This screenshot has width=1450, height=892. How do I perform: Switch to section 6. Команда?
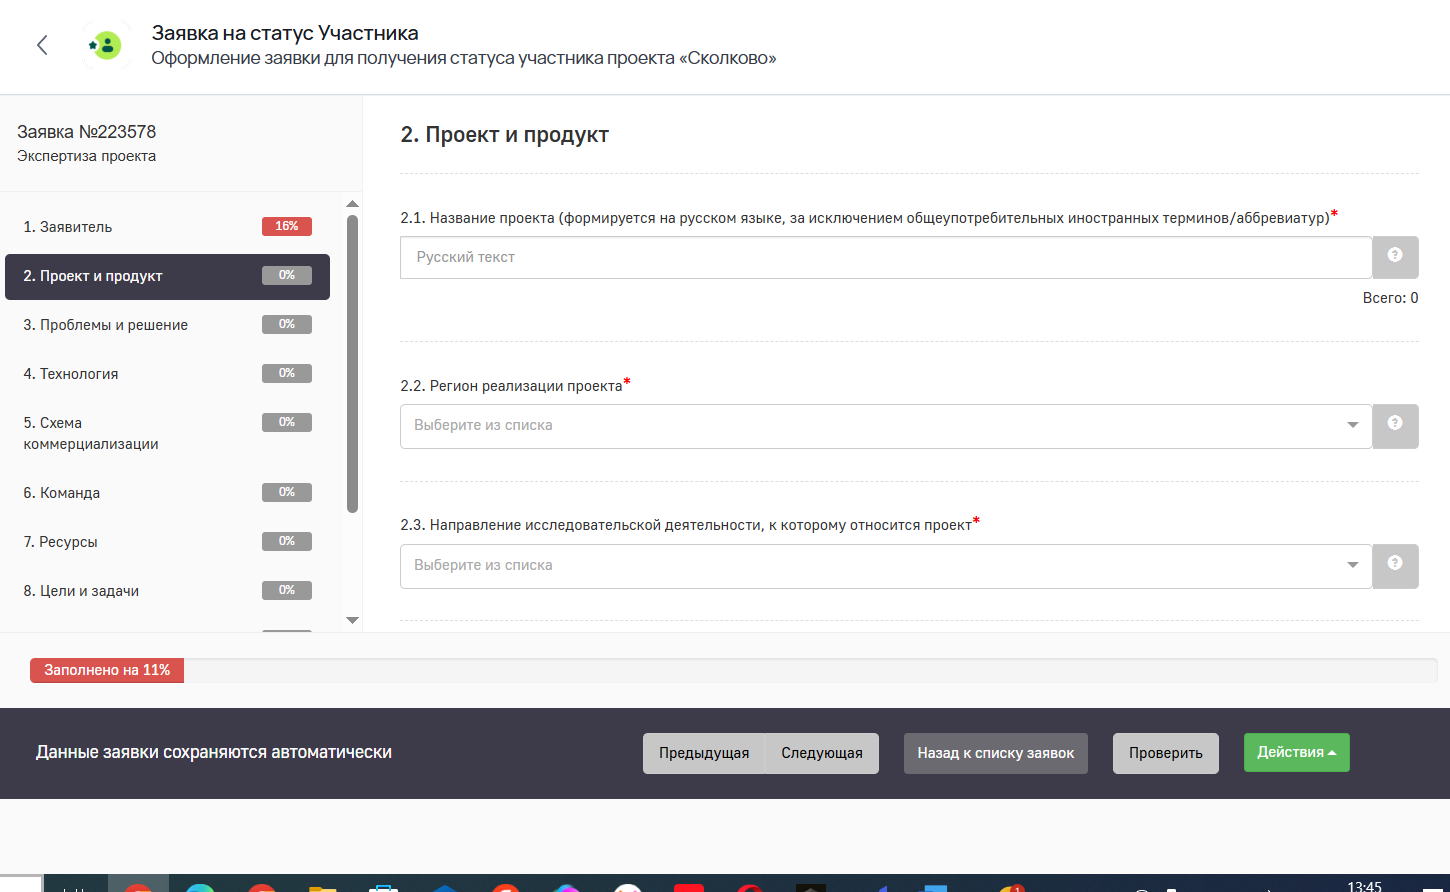click(167, 493)
